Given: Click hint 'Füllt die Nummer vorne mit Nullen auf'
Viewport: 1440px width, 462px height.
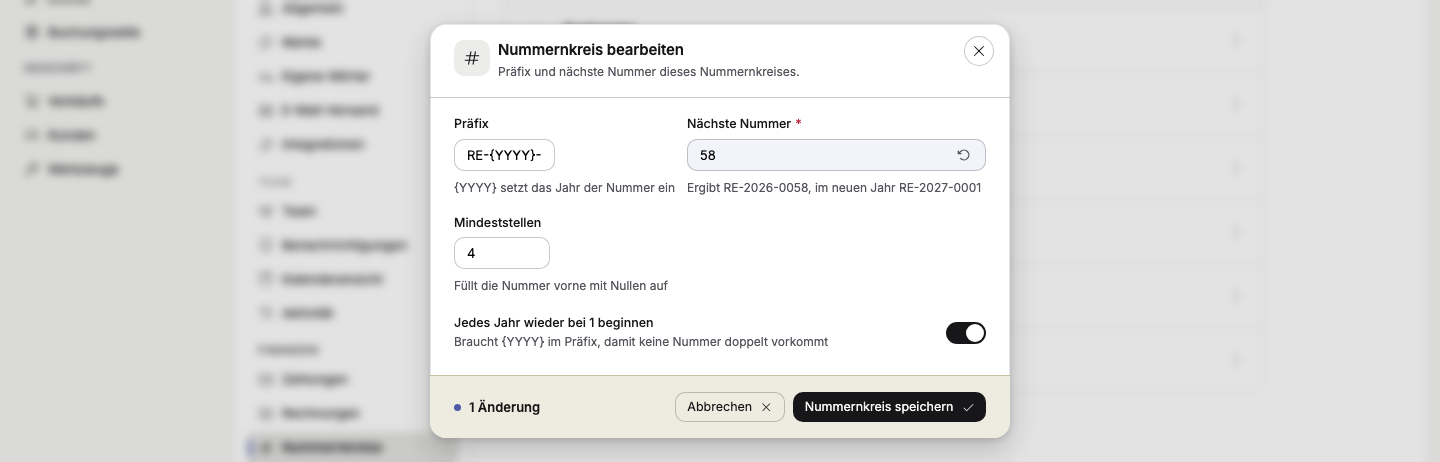Looking at the screenshot, I should (561, 285).
